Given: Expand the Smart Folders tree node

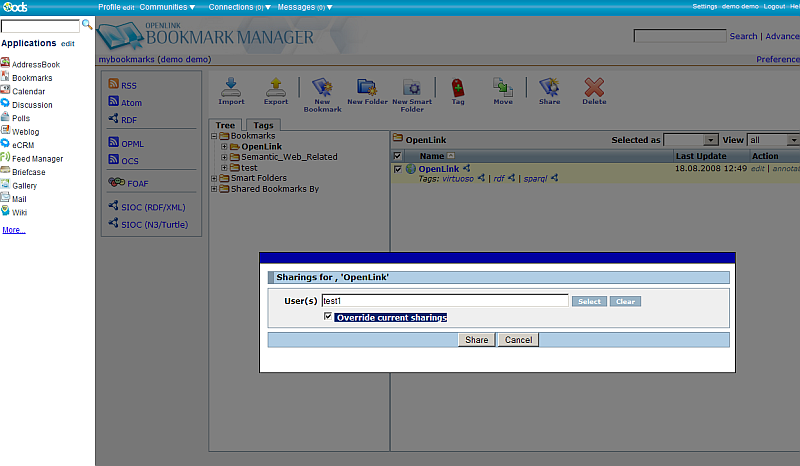Looking at the screenshot, I should click(x=214, y=178).
